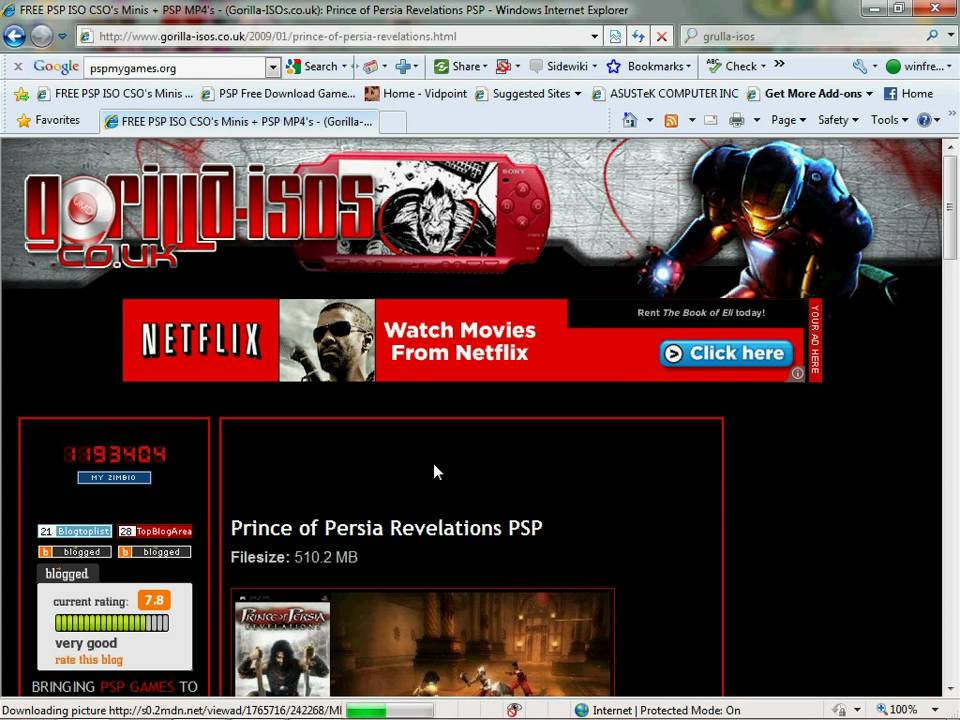Click the Netflix ad info i icon
This screenshot has height=720, width=960.
(x=797, y=373)
